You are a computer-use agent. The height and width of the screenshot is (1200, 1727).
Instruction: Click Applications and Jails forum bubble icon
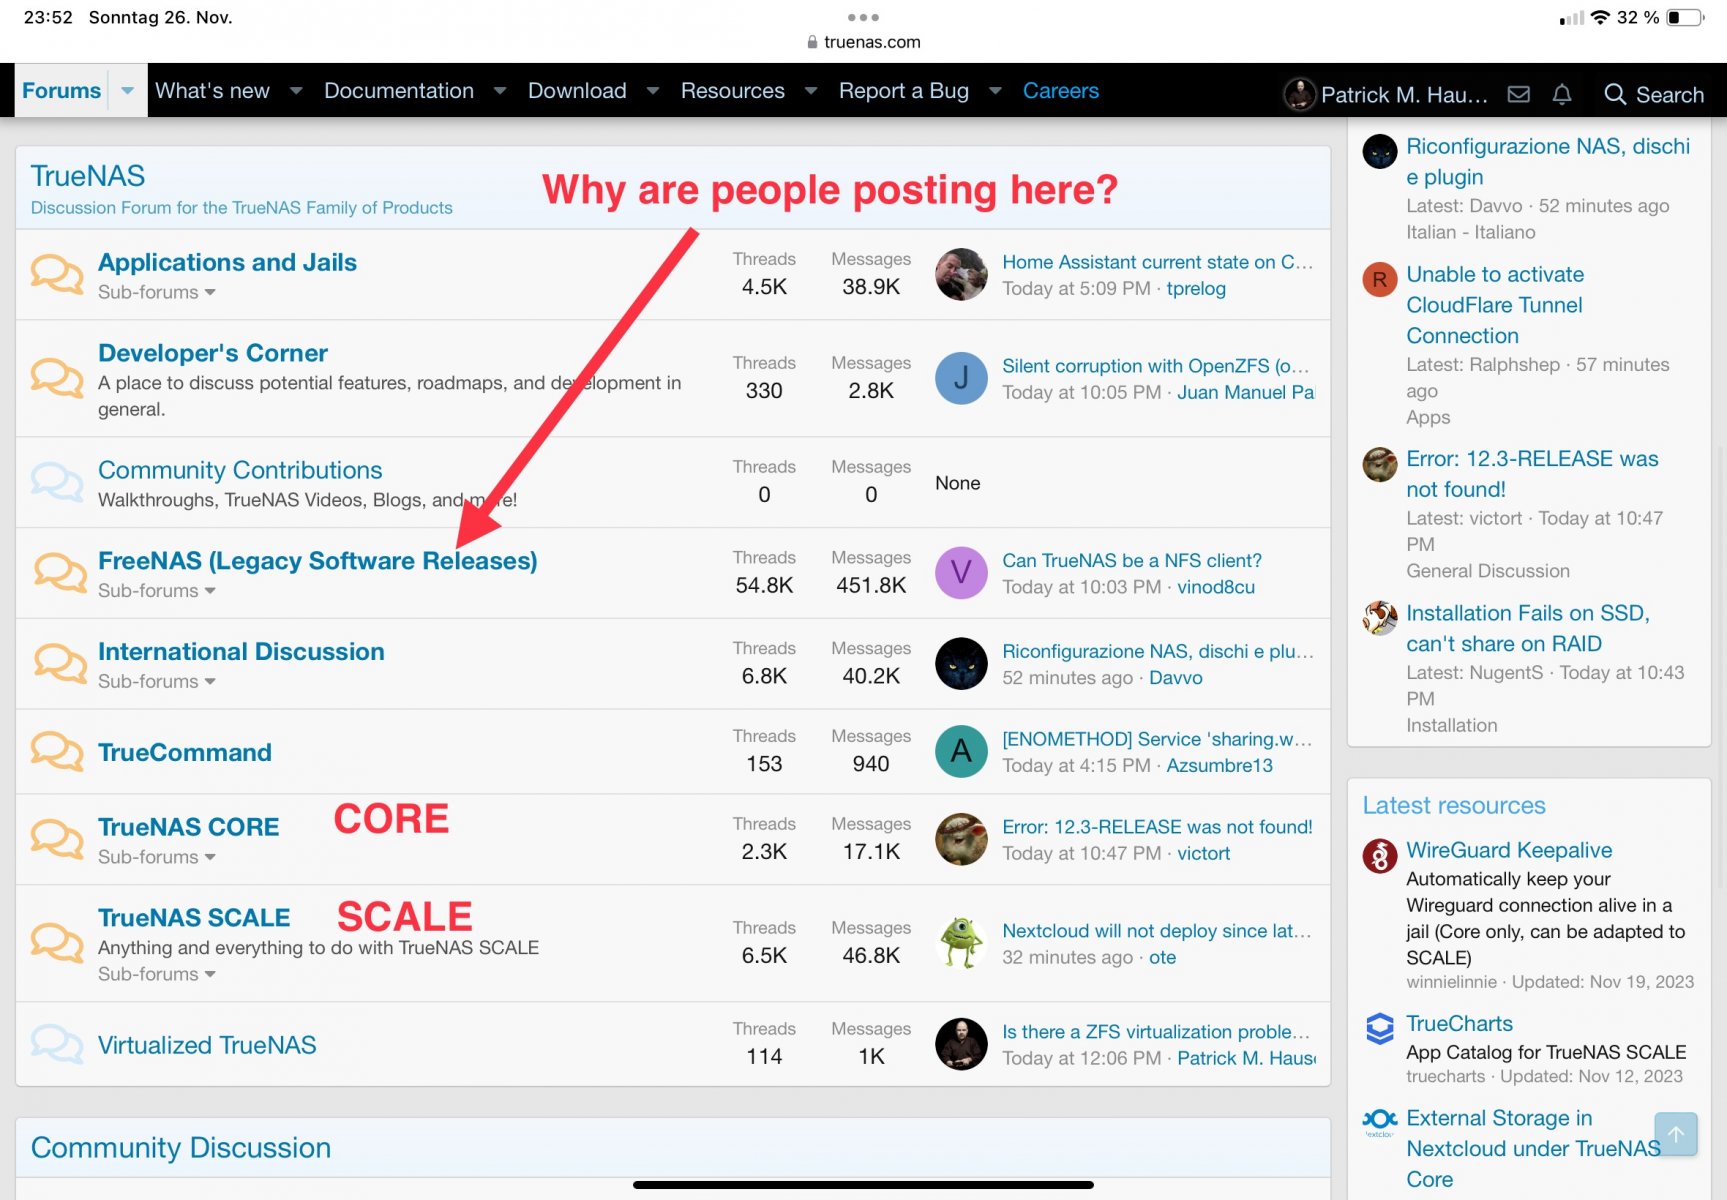pyautogui.click(x=57, y=274)
